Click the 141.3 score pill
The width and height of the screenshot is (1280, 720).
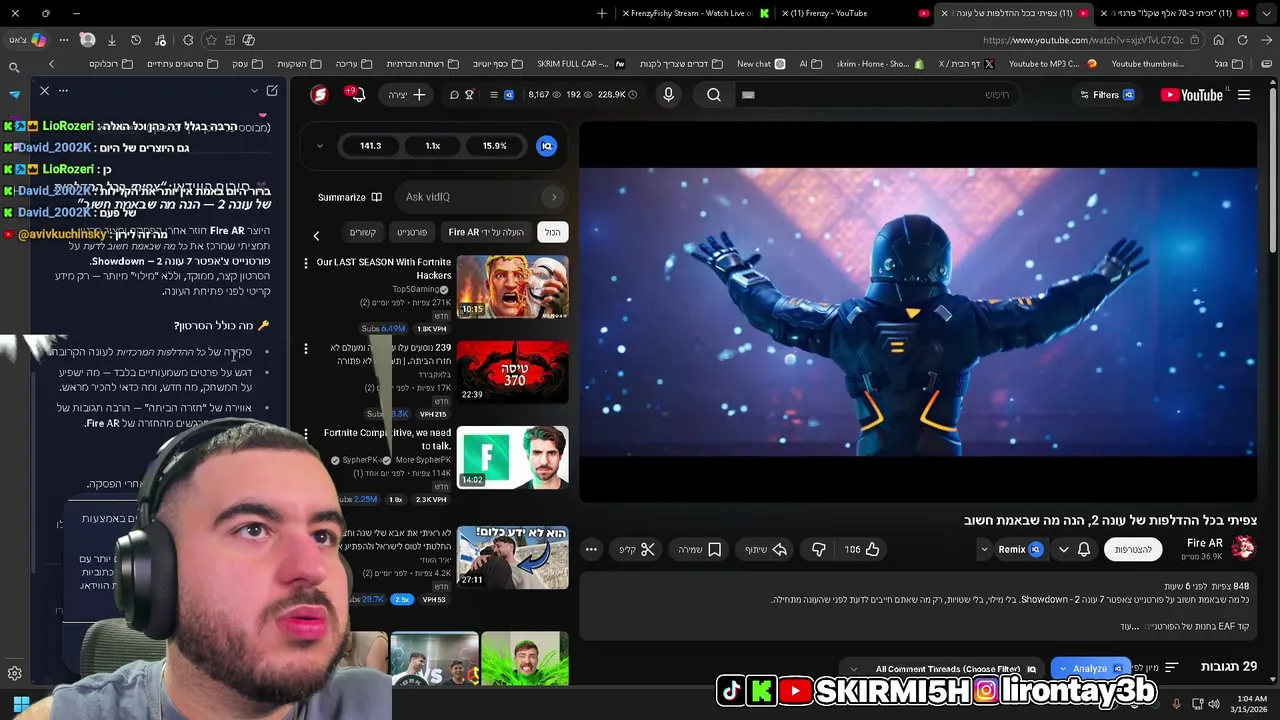tap(370, 146)
